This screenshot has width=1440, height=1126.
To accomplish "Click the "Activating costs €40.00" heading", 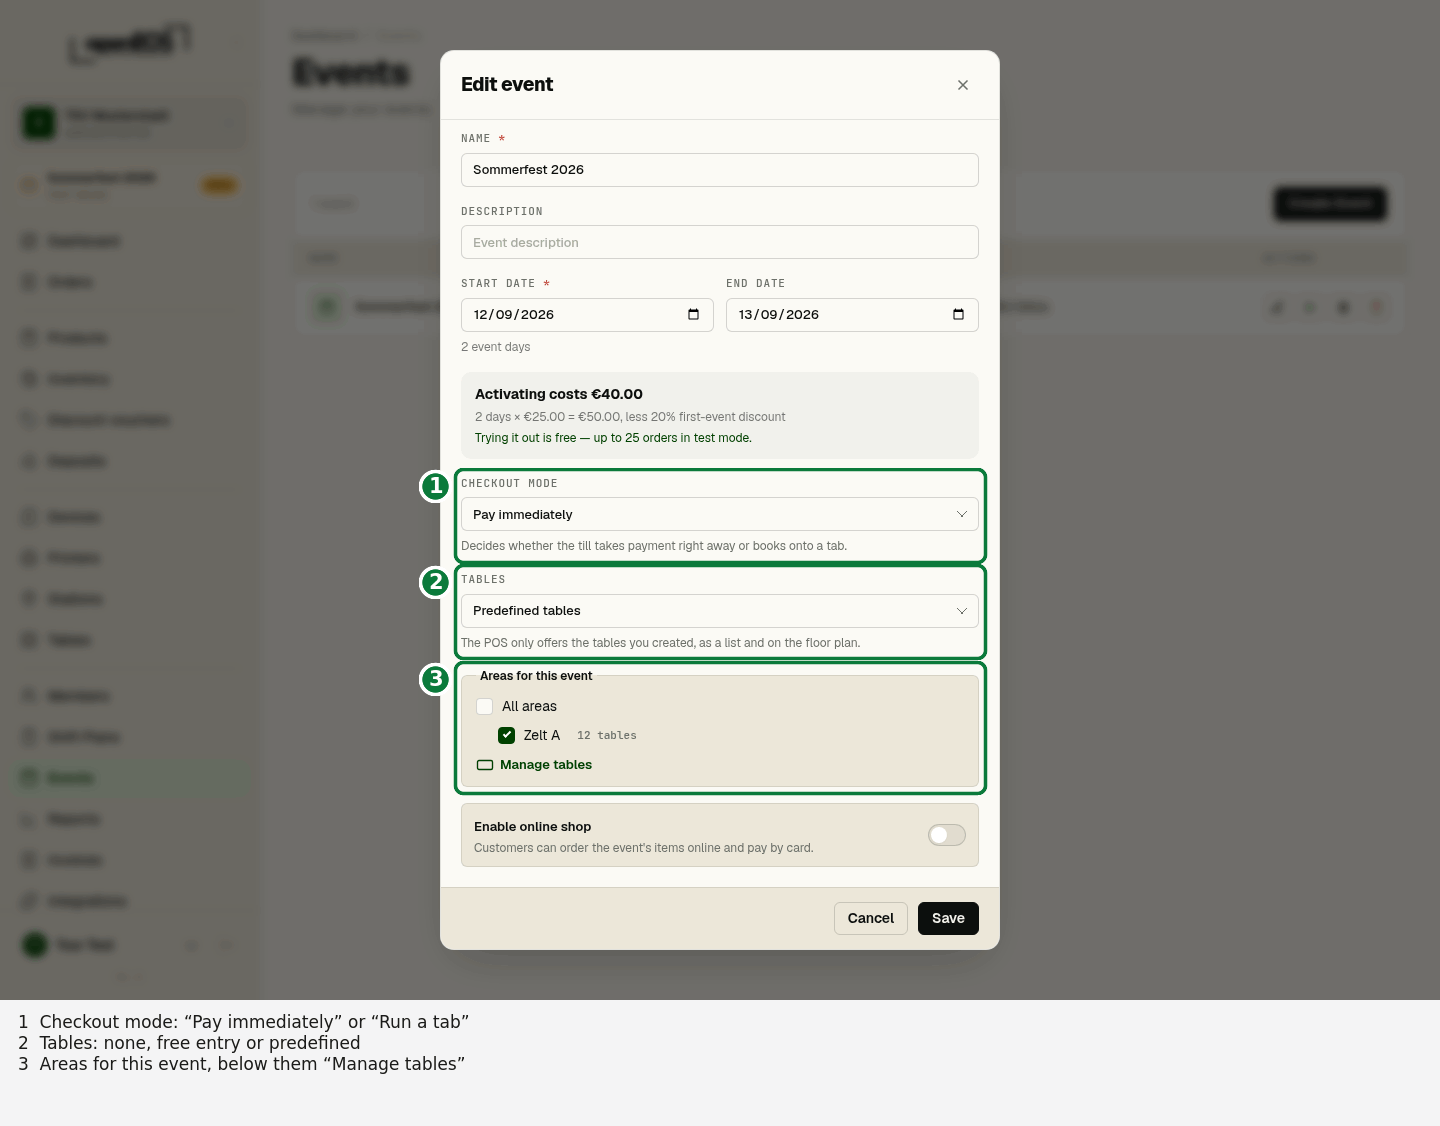I will [559, 394].
